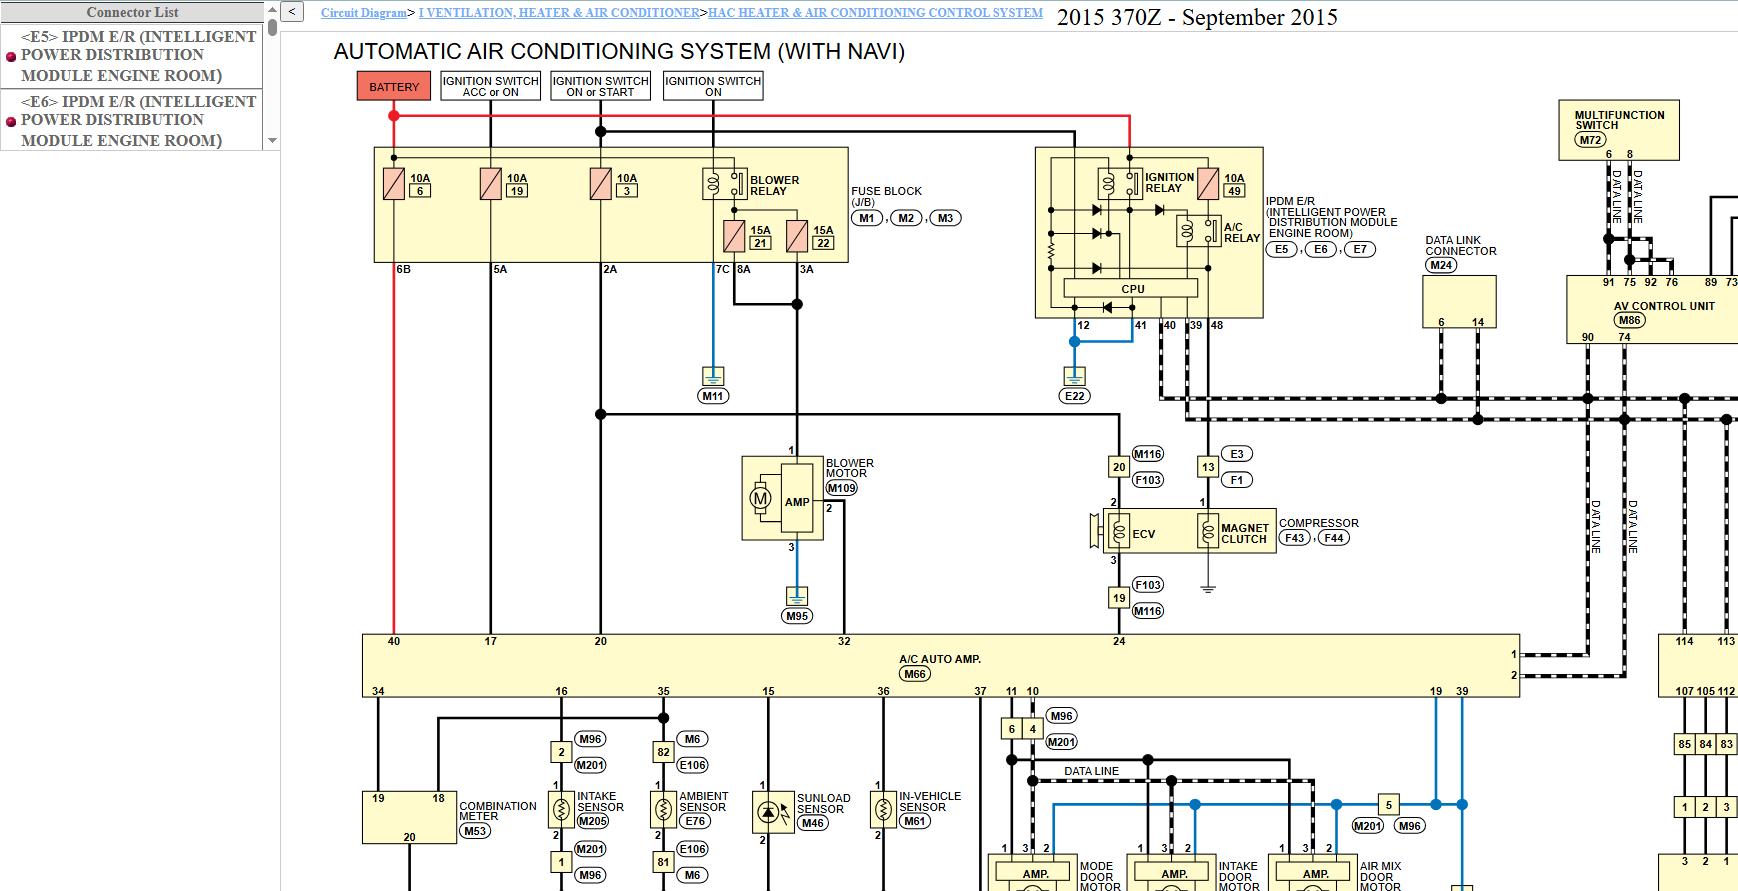Viewport: 1738px width, 891px height.
Task: Click the A/C AUTO AMP. label
Action: pyautogui.click(x=940, y=659)
